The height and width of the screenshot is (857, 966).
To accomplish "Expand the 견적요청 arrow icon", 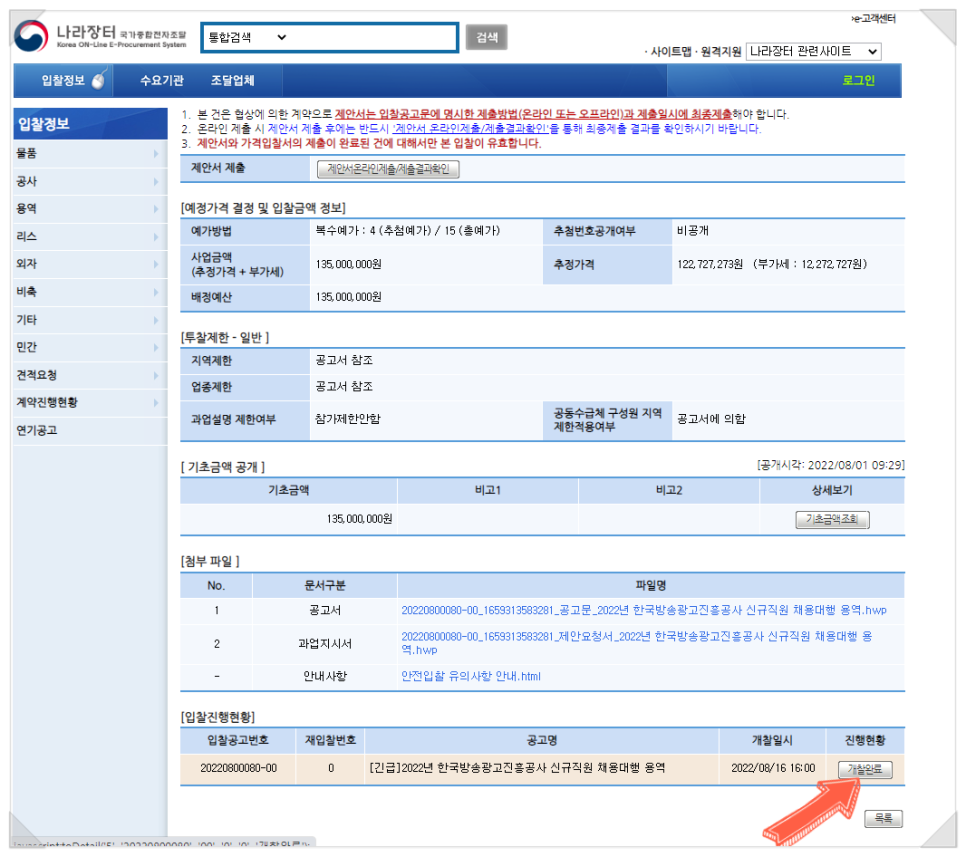I will click(156, 375).
